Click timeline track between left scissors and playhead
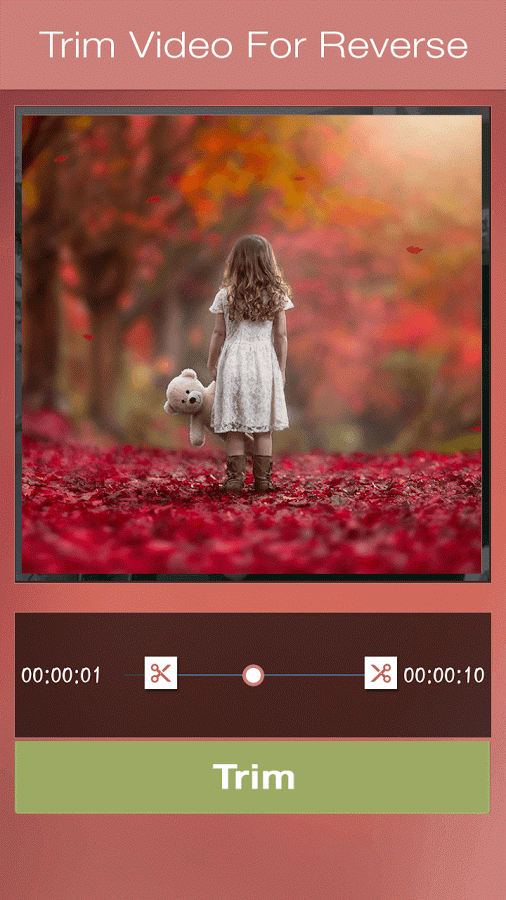 tap(209, 675)
